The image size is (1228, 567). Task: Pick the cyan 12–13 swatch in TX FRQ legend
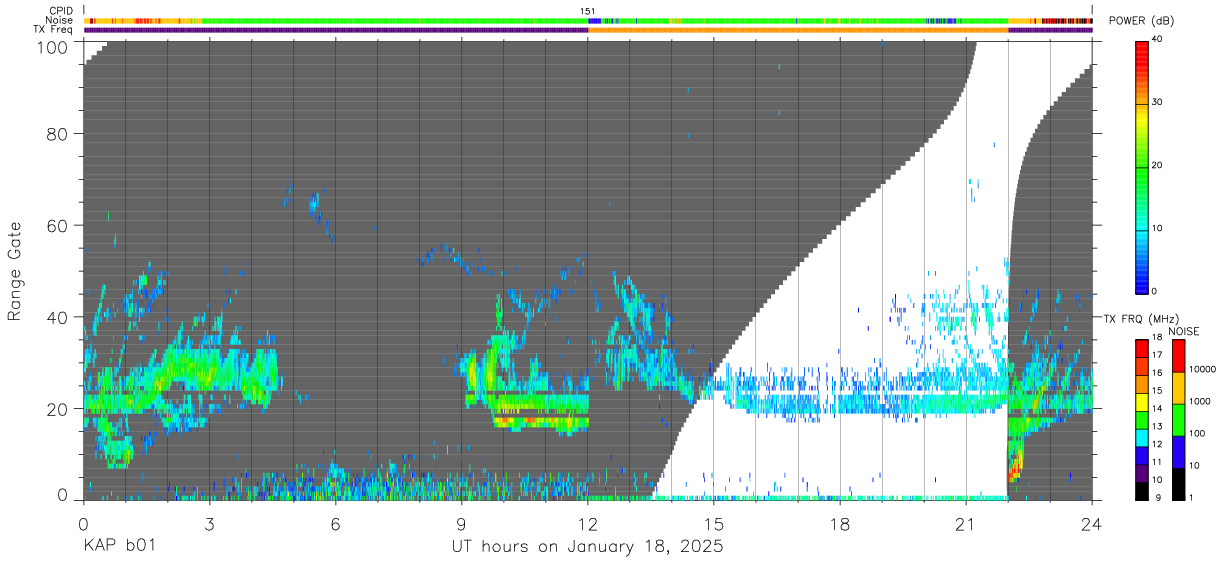[1142, 438]
